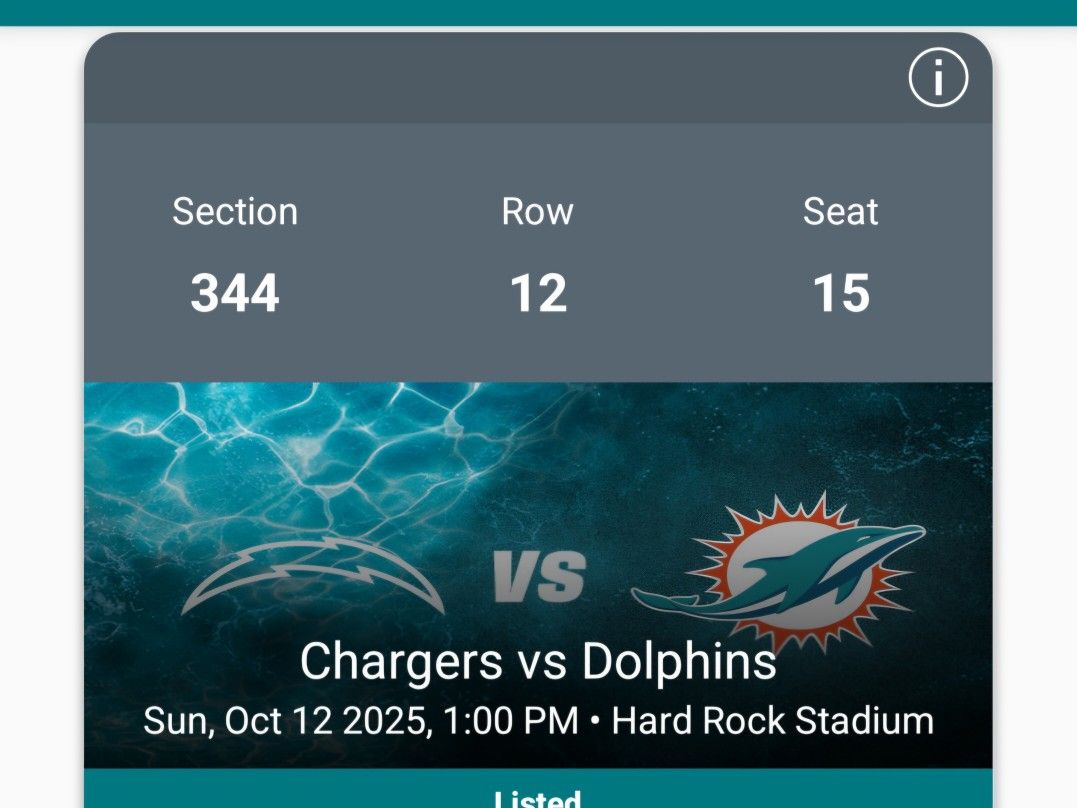Click the Miami Dolphins team logo

[x=780, y=572]
